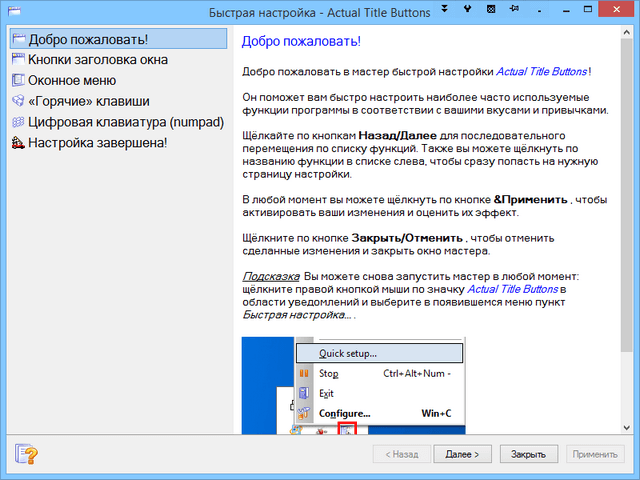Select the «Добро пожаловать!» page in the list

[x=88, y=39]
